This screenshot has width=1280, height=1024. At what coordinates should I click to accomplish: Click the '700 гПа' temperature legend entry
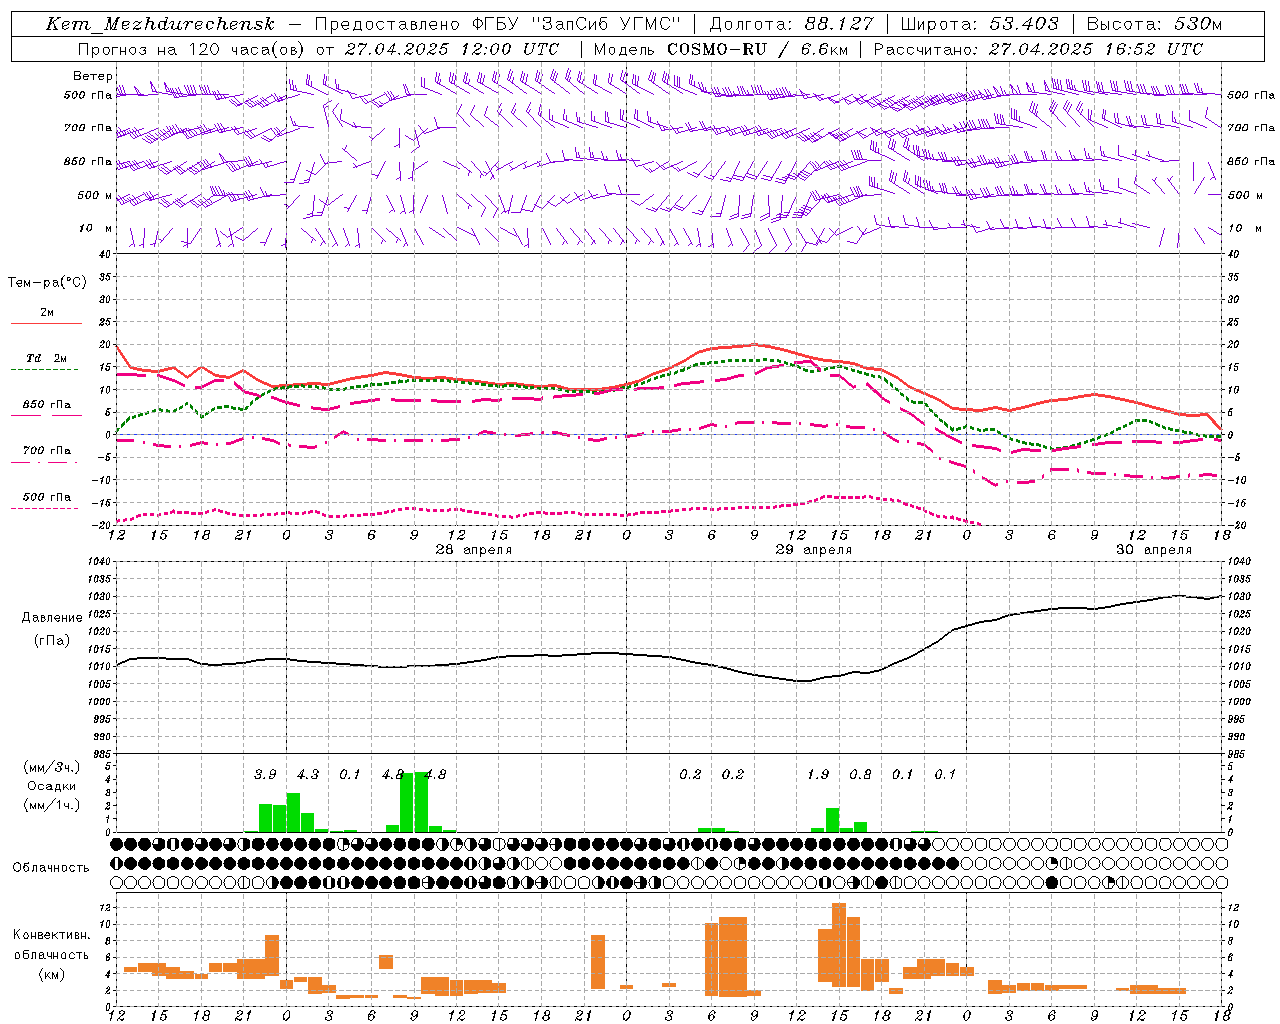click(x=46, y=450)
